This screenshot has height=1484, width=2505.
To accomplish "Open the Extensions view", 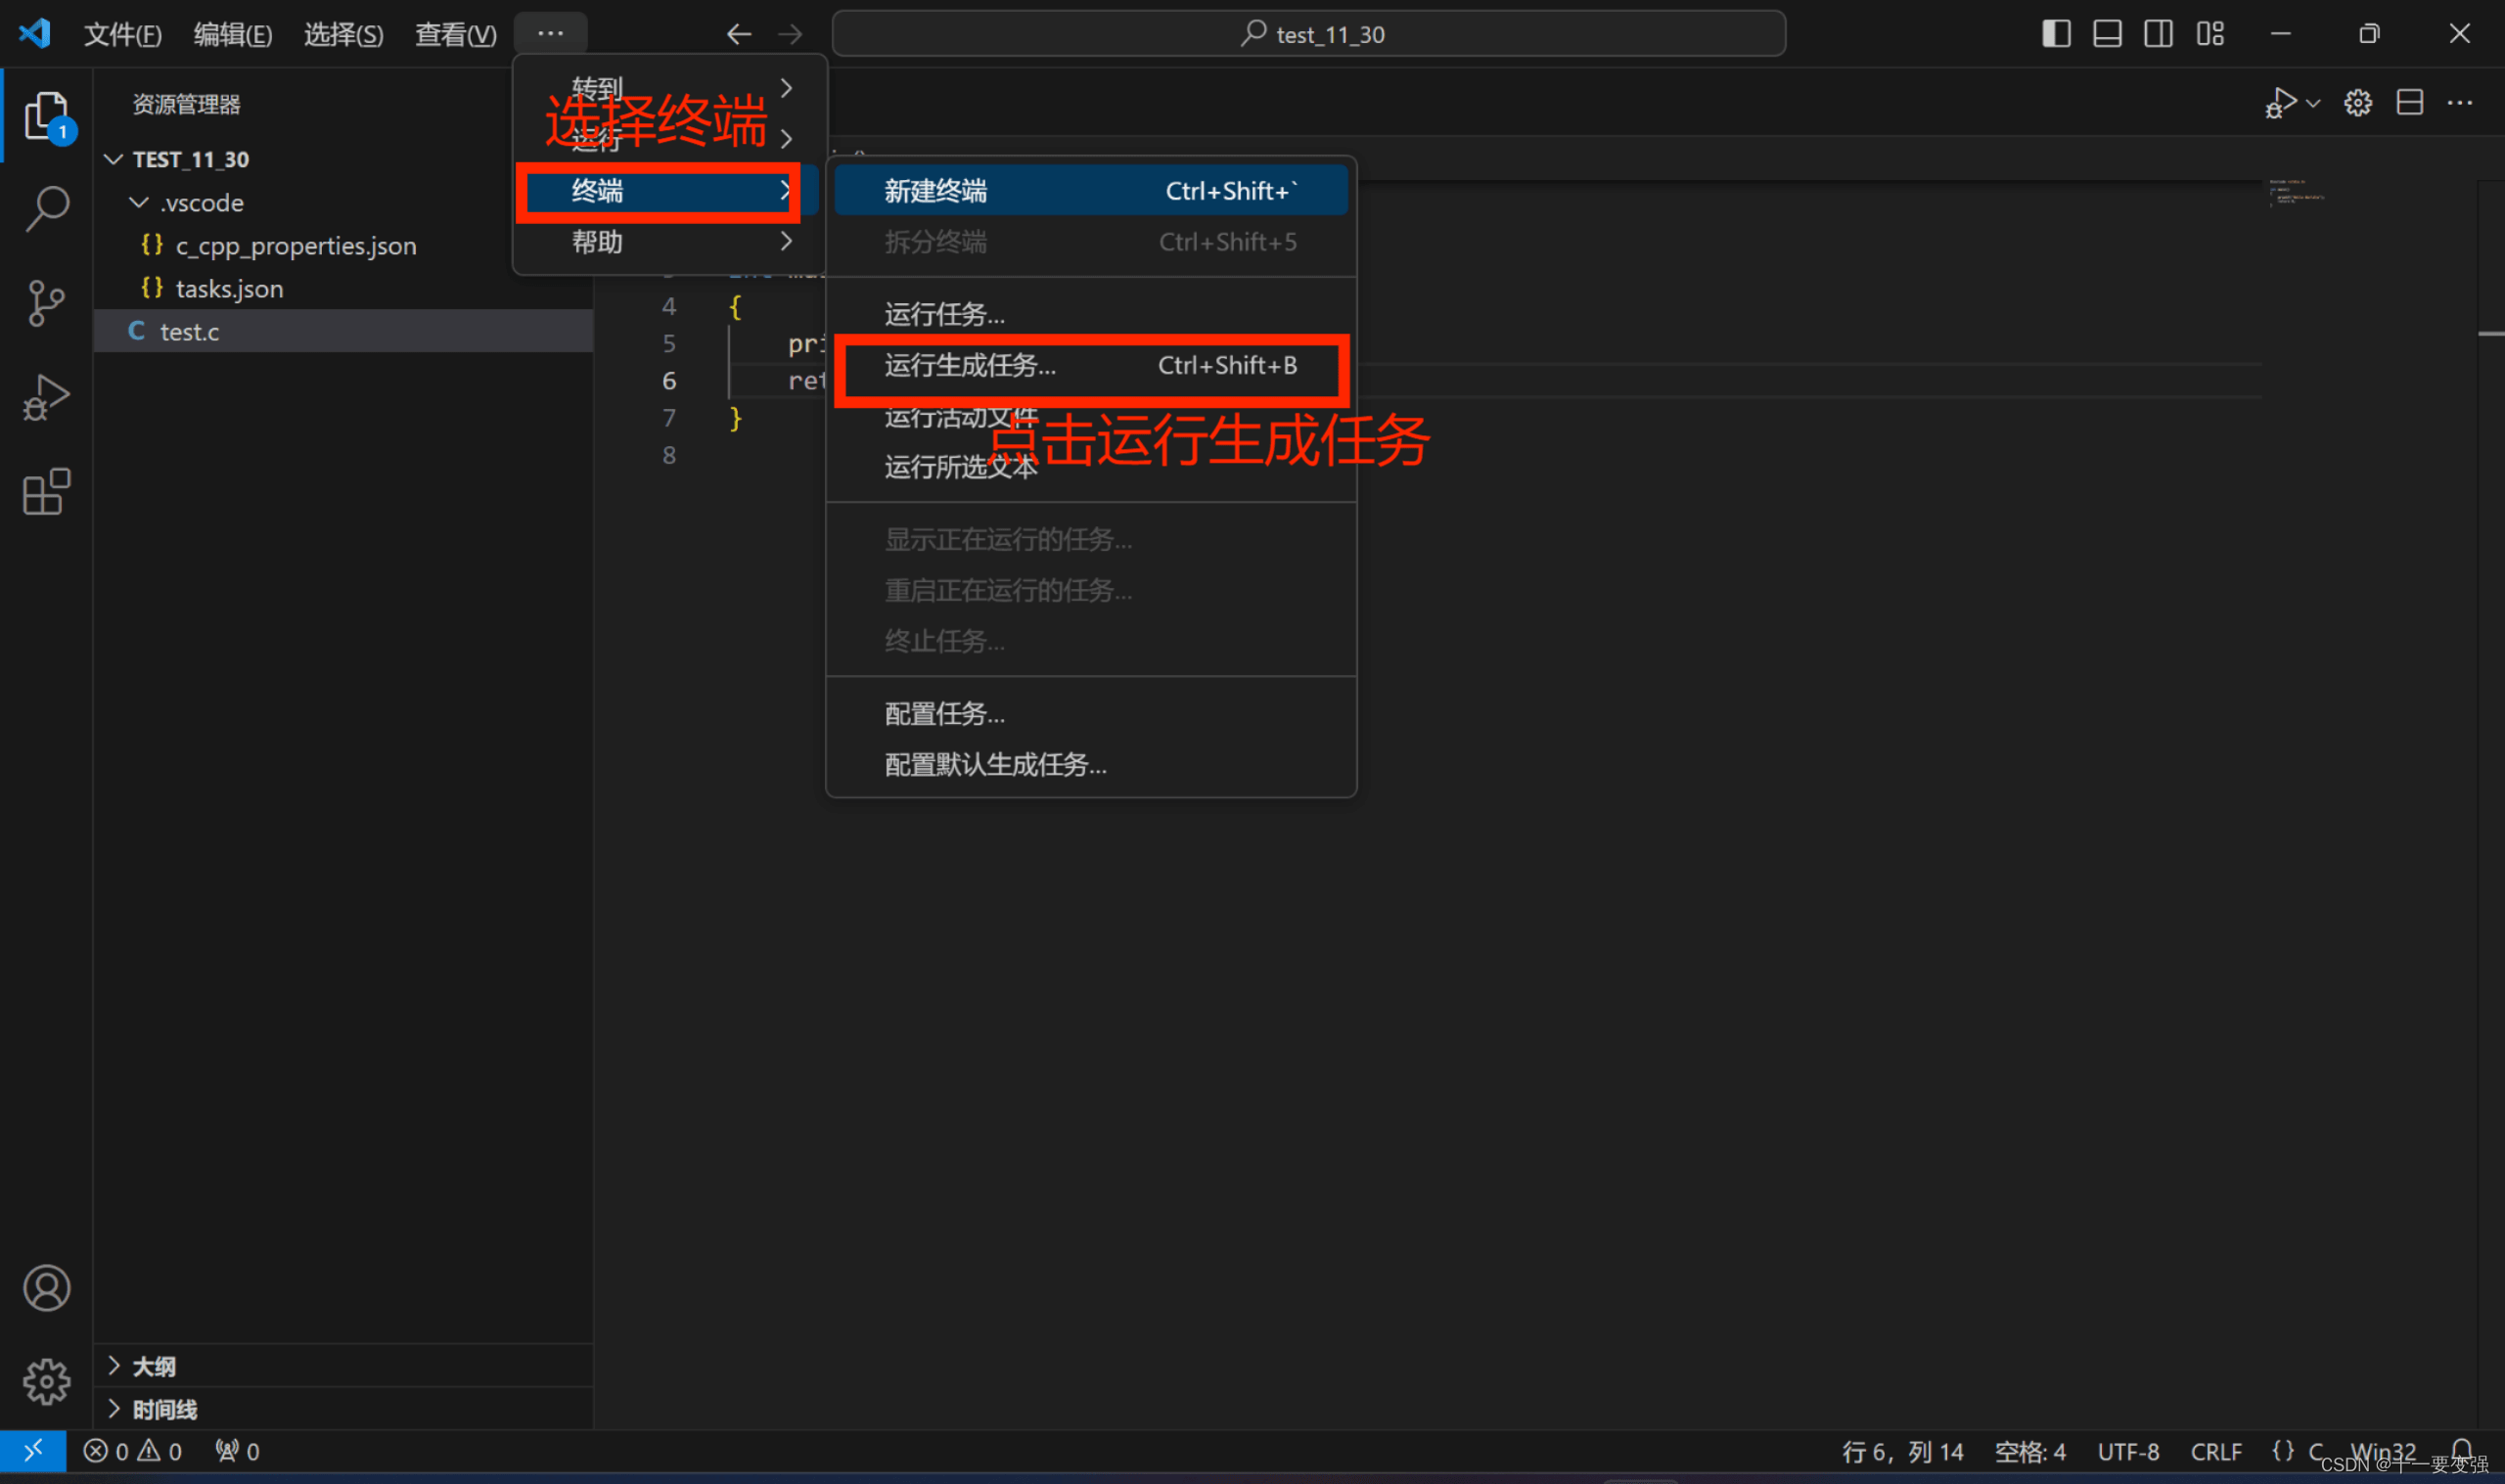I will (46, 491).
